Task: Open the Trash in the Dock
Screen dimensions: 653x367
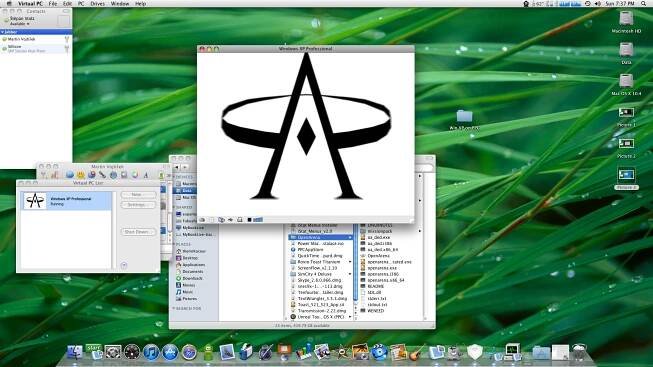Action: tap(579, 352)
